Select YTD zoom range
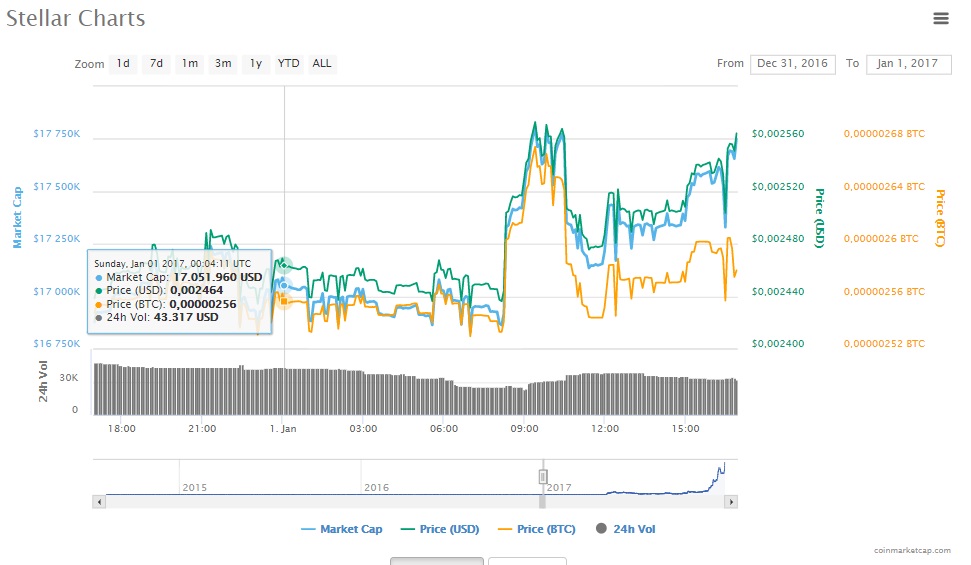 pos(289,63)
